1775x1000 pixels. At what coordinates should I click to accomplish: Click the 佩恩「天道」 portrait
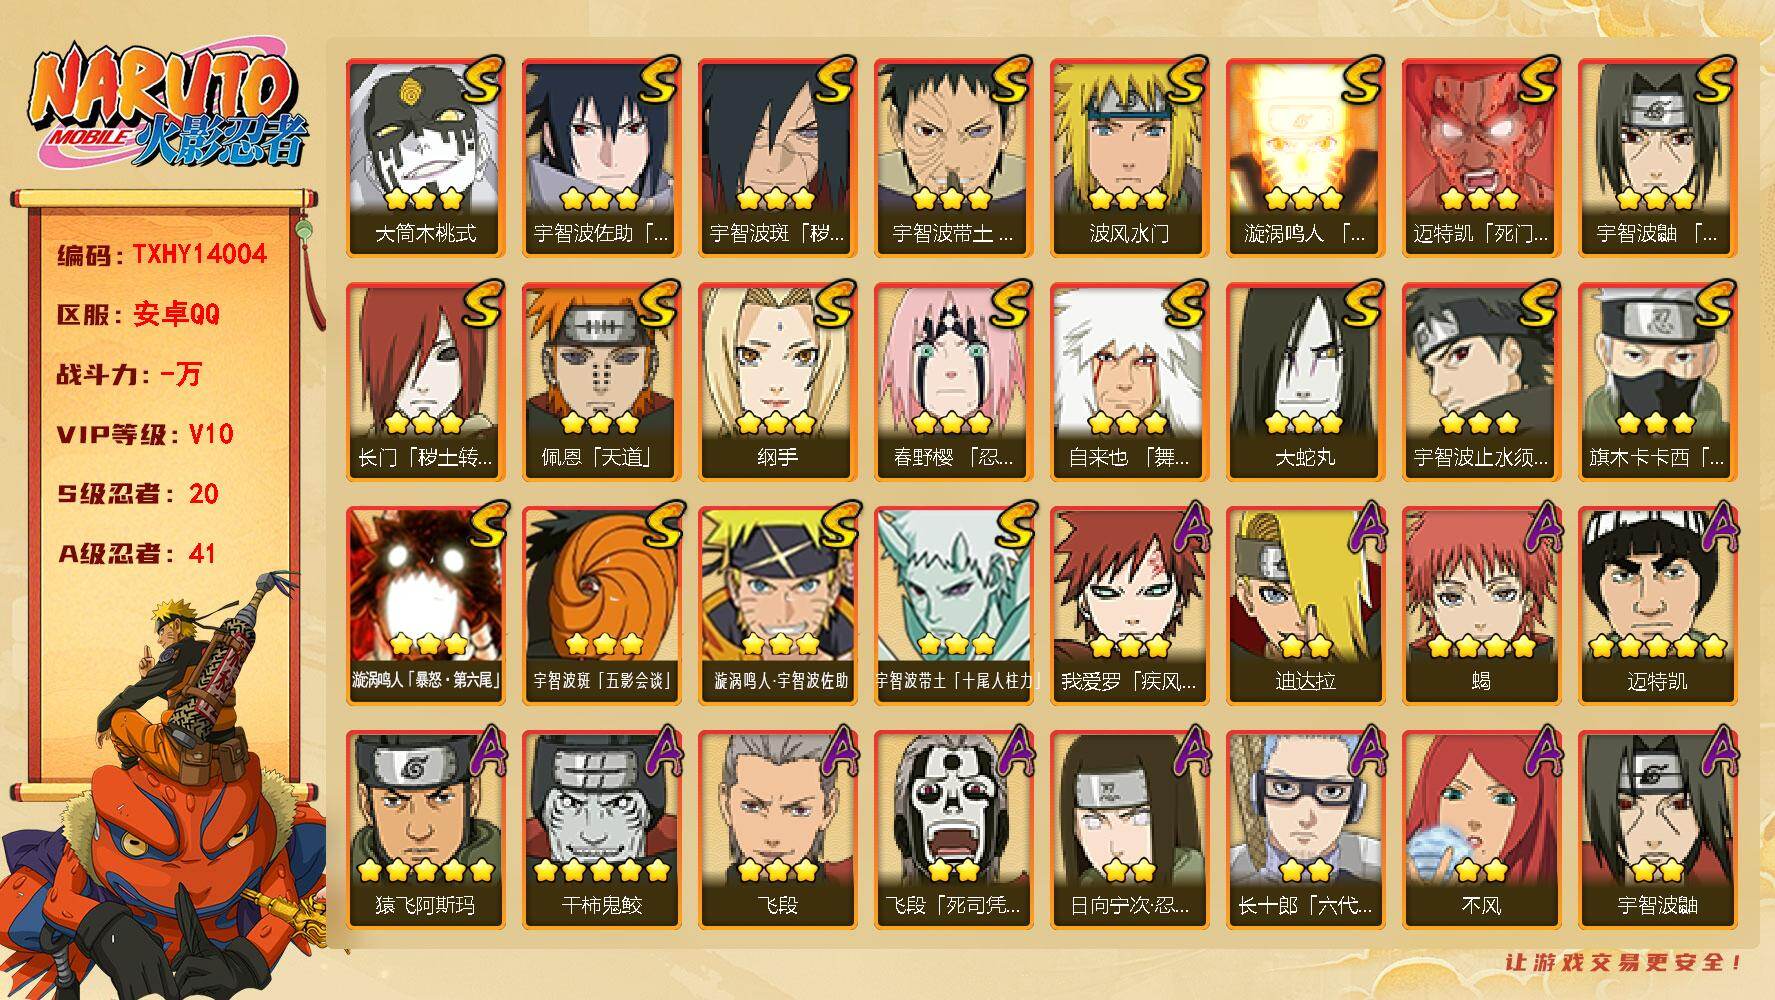coord(601,382)
